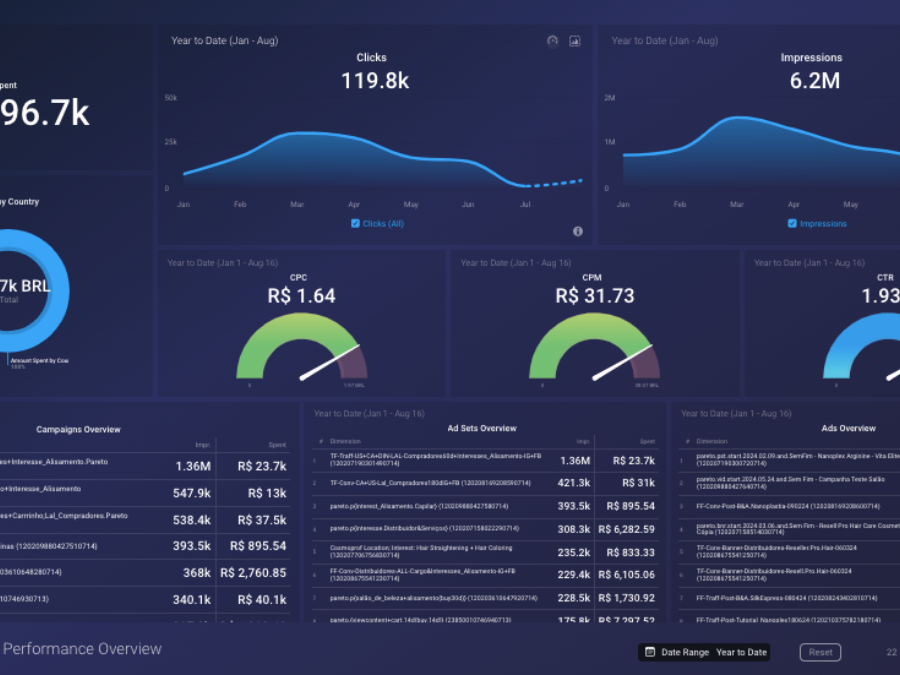The height and width of the screenshot is (675, 900).
Task: Uncheck the Clicks (All) legend checkbox
Action: [x=356, y=224]
